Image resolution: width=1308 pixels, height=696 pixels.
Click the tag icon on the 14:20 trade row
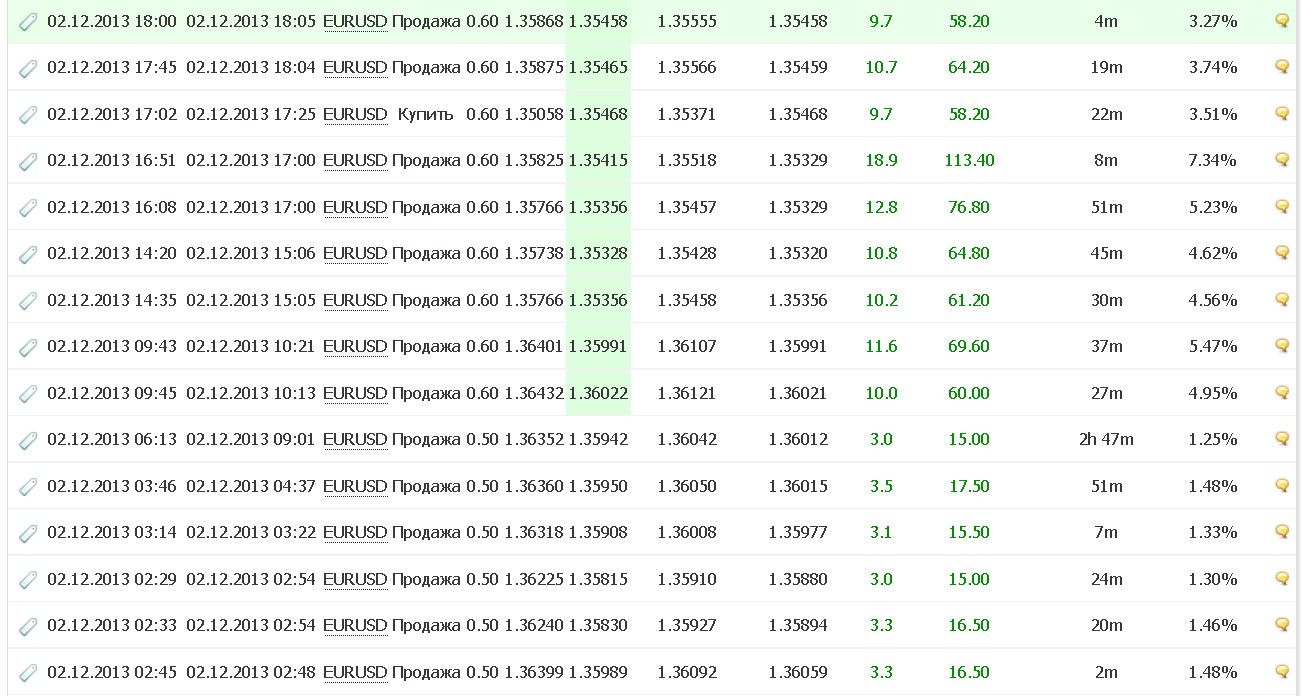[28, 254]
